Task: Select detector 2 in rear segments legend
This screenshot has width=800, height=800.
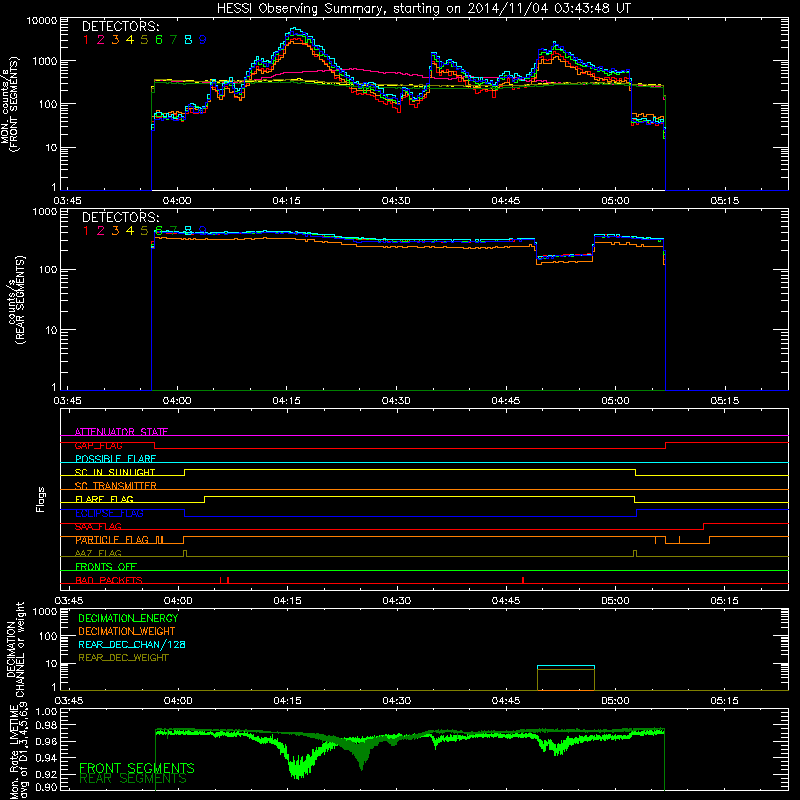Action: 101,231
